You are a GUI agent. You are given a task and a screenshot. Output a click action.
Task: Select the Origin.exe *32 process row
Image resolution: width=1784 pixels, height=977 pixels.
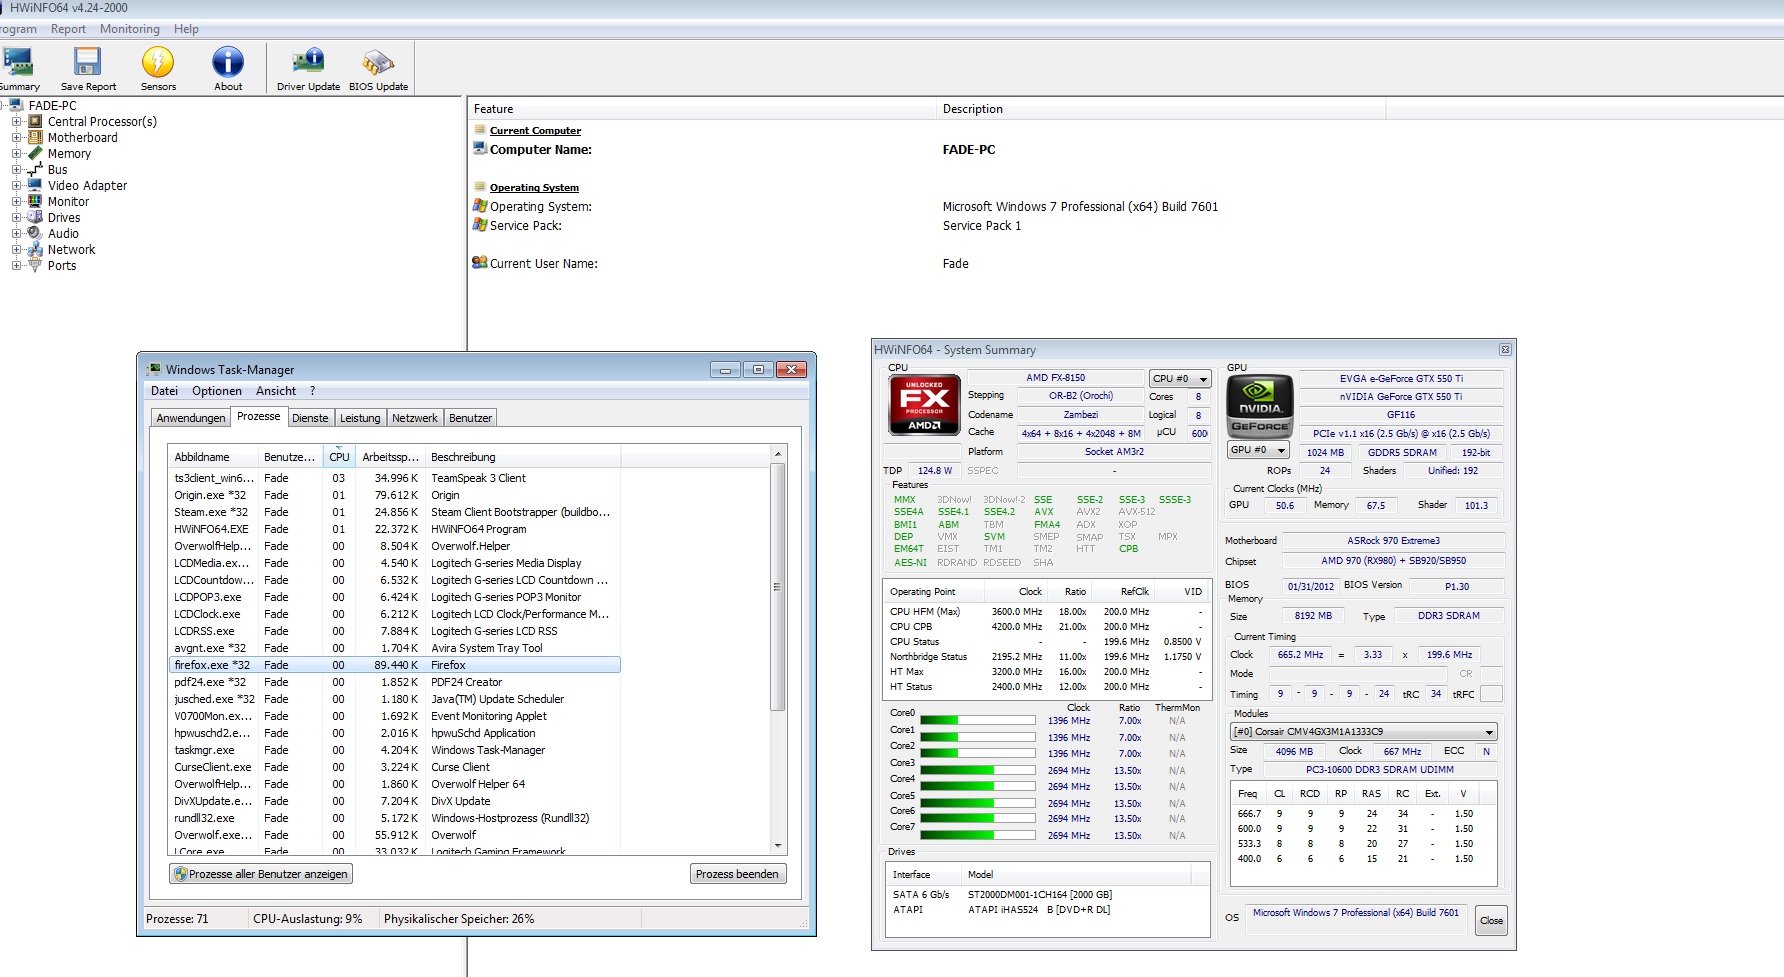coord(395,495)
